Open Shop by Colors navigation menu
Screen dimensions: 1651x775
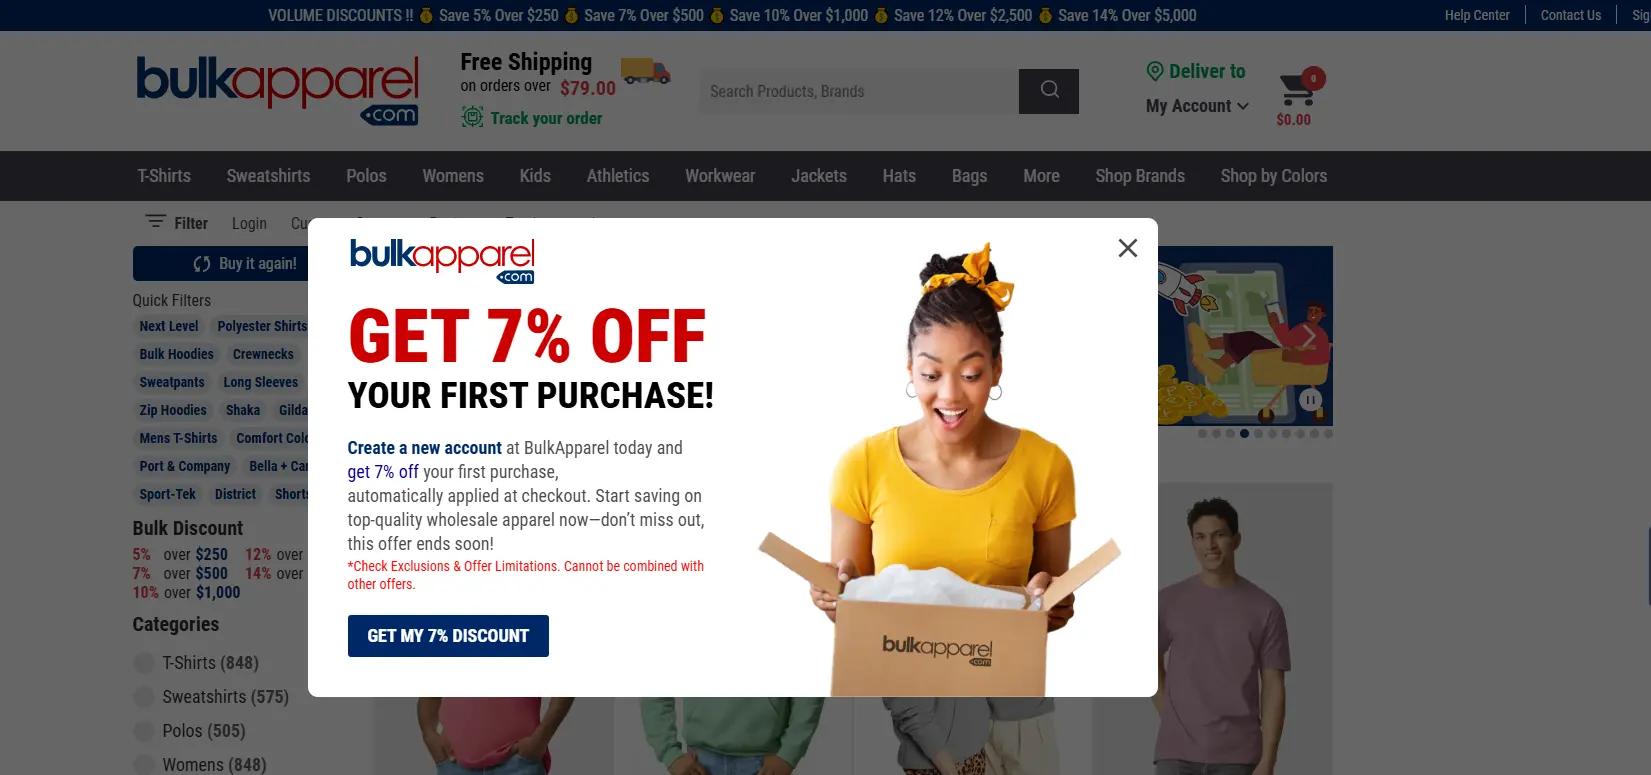(x=1273, y=176)
